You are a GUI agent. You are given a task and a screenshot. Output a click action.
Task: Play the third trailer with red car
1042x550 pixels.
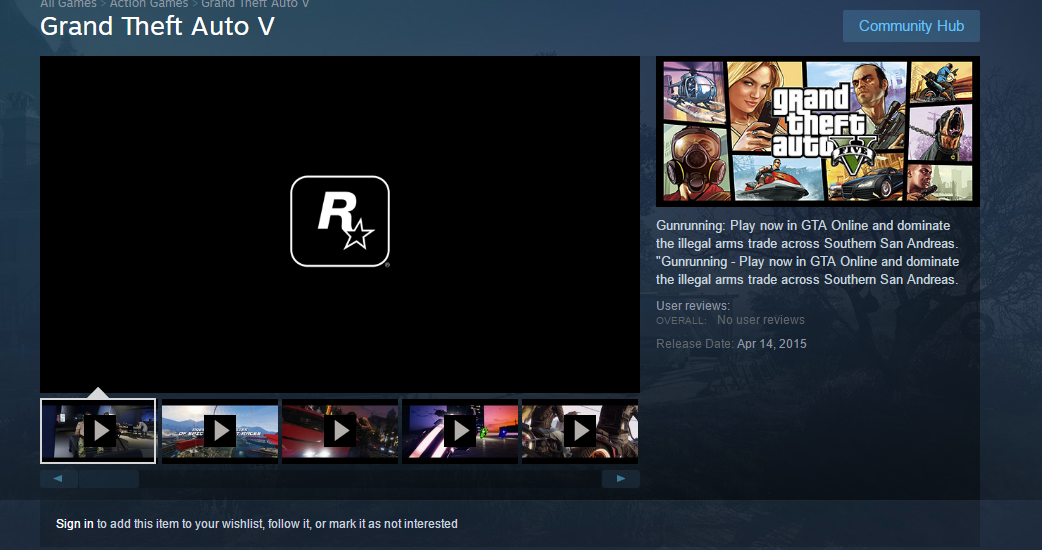pos(340,431)
